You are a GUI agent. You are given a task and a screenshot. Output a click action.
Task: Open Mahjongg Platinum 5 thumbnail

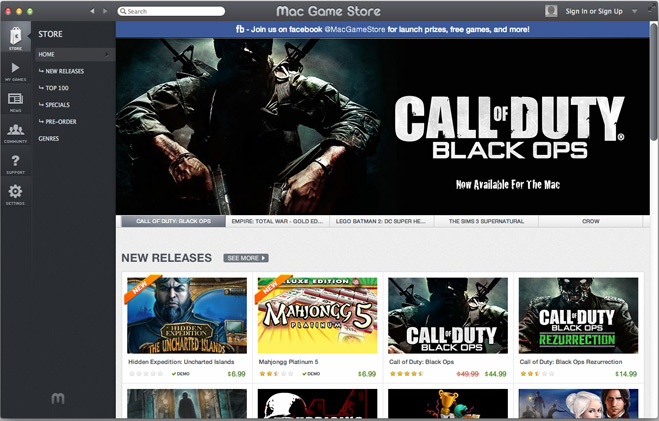click(317, 315)
